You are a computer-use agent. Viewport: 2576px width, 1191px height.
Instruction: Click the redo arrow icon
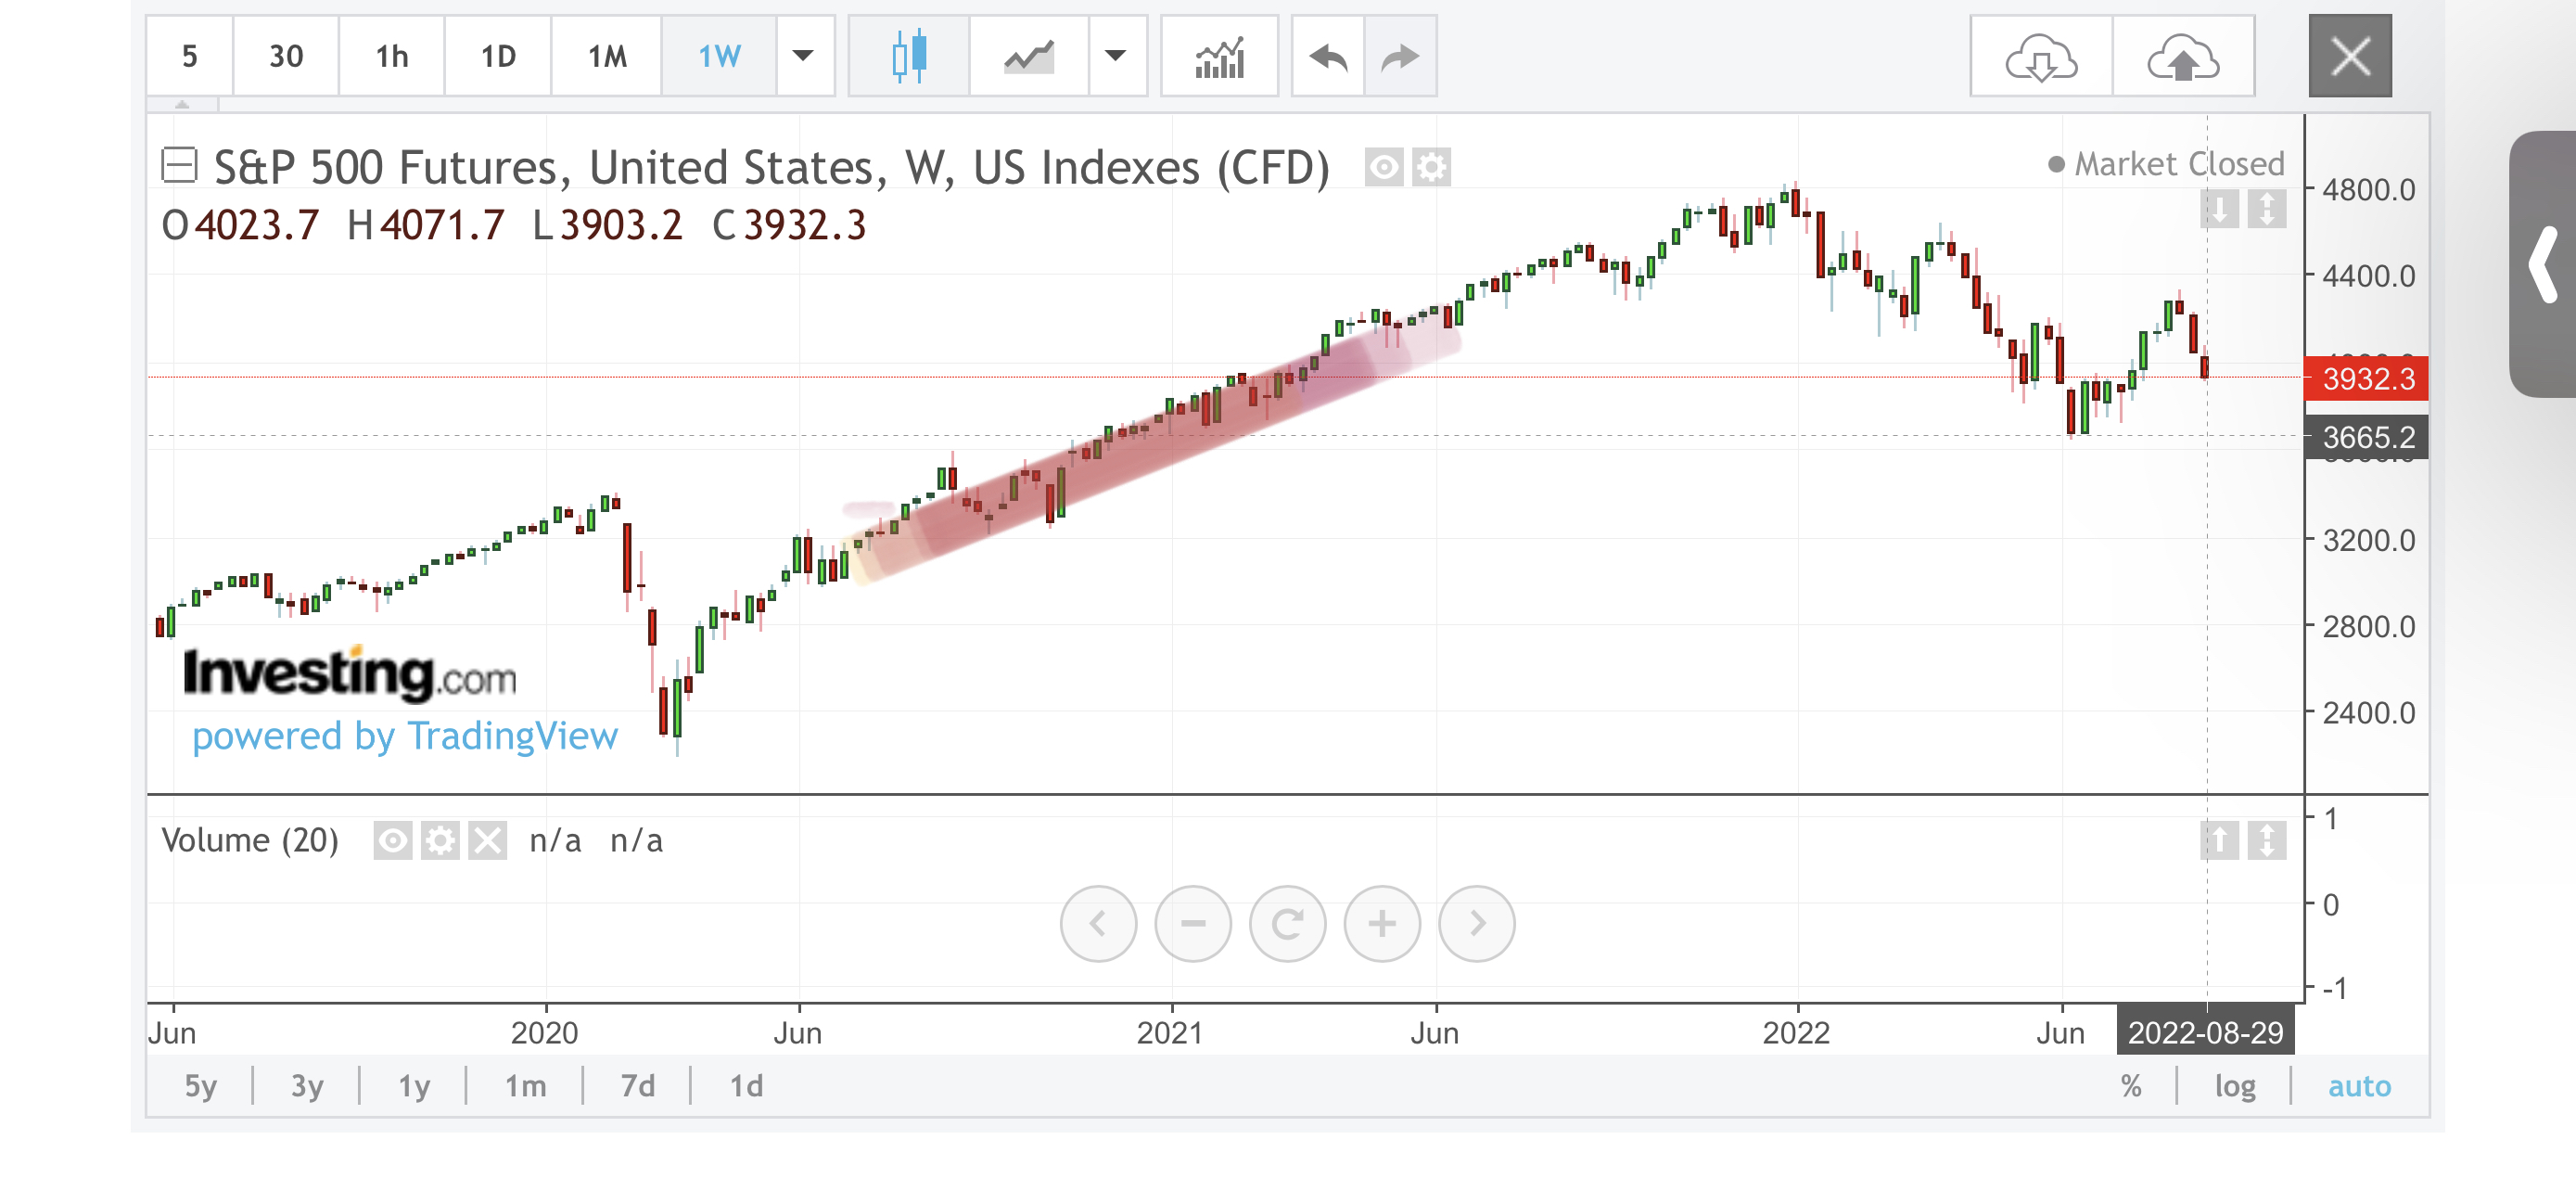(1400, 56)
